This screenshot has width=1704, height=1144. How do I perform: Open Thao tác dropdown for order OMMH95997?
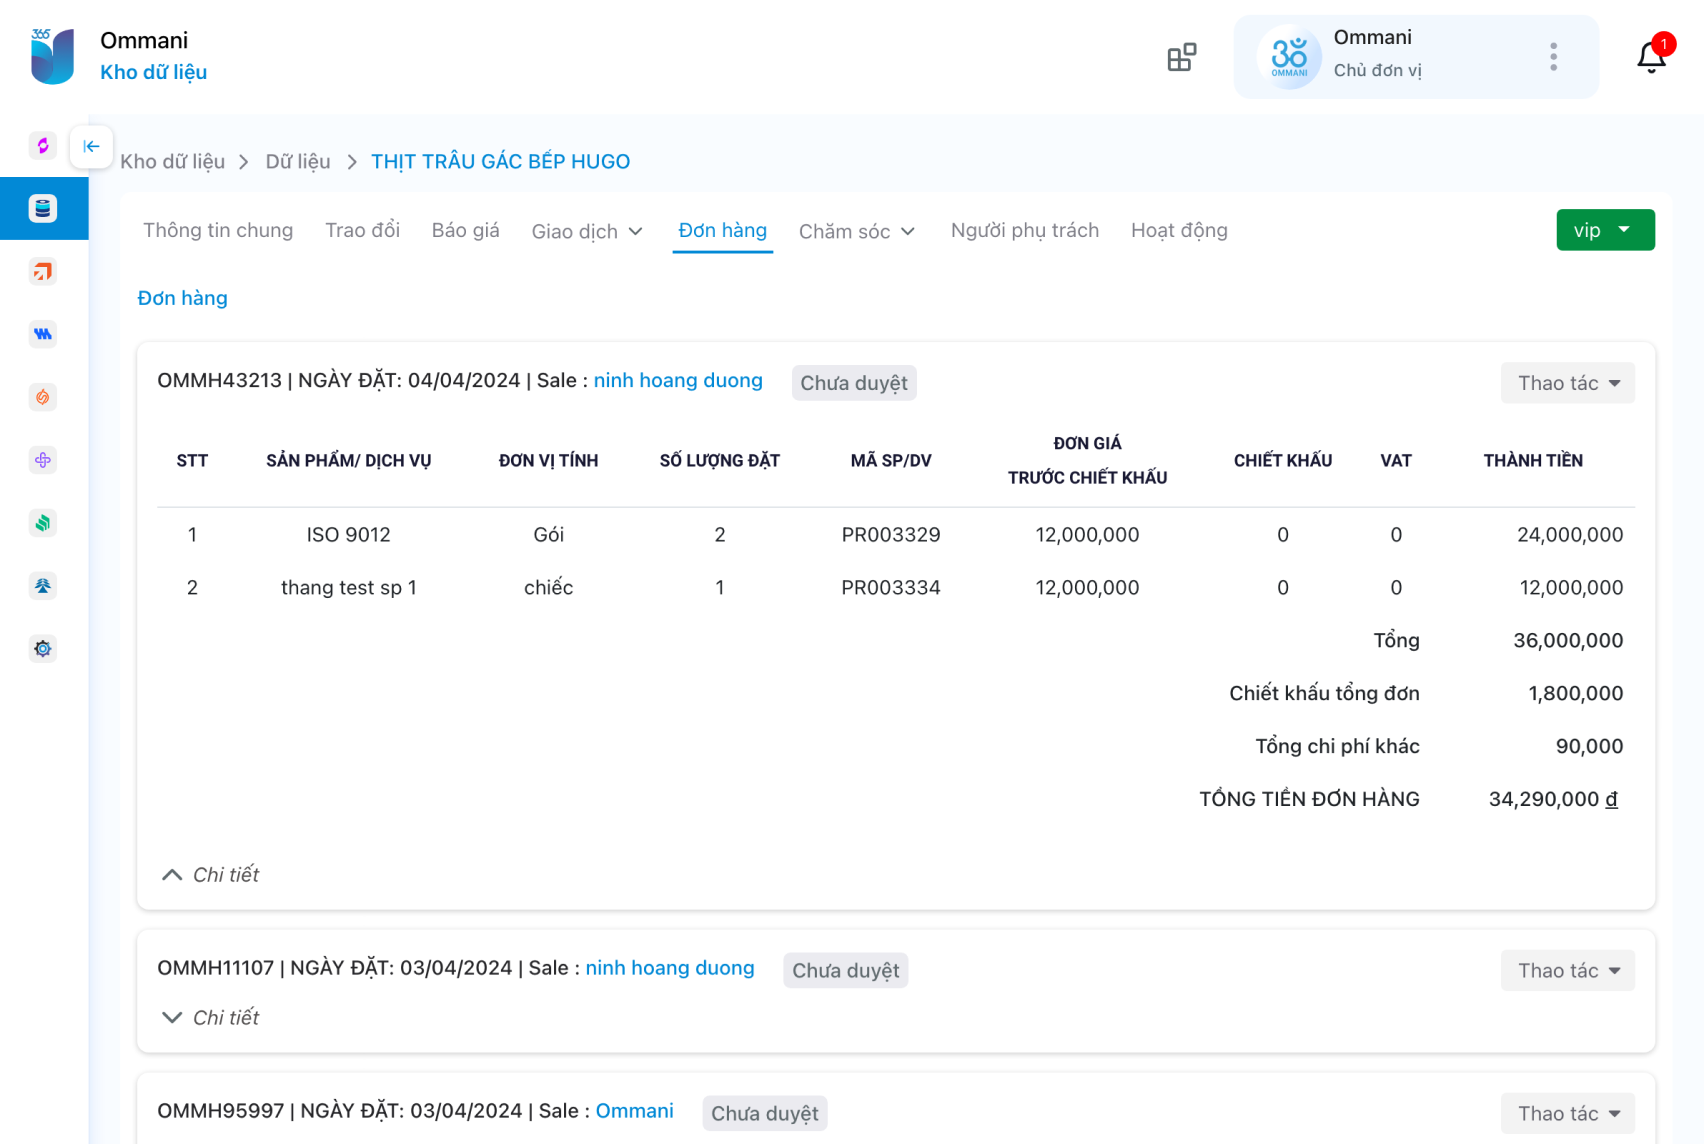[x=1567, y=1113]
